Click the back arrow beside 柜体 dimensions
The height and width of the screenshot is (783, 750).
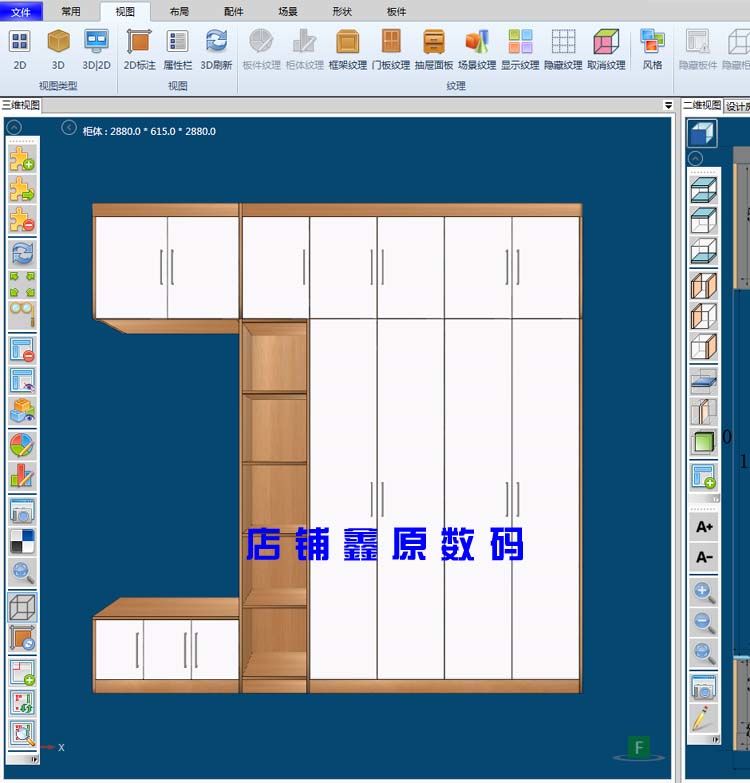[x=69, y=128]
